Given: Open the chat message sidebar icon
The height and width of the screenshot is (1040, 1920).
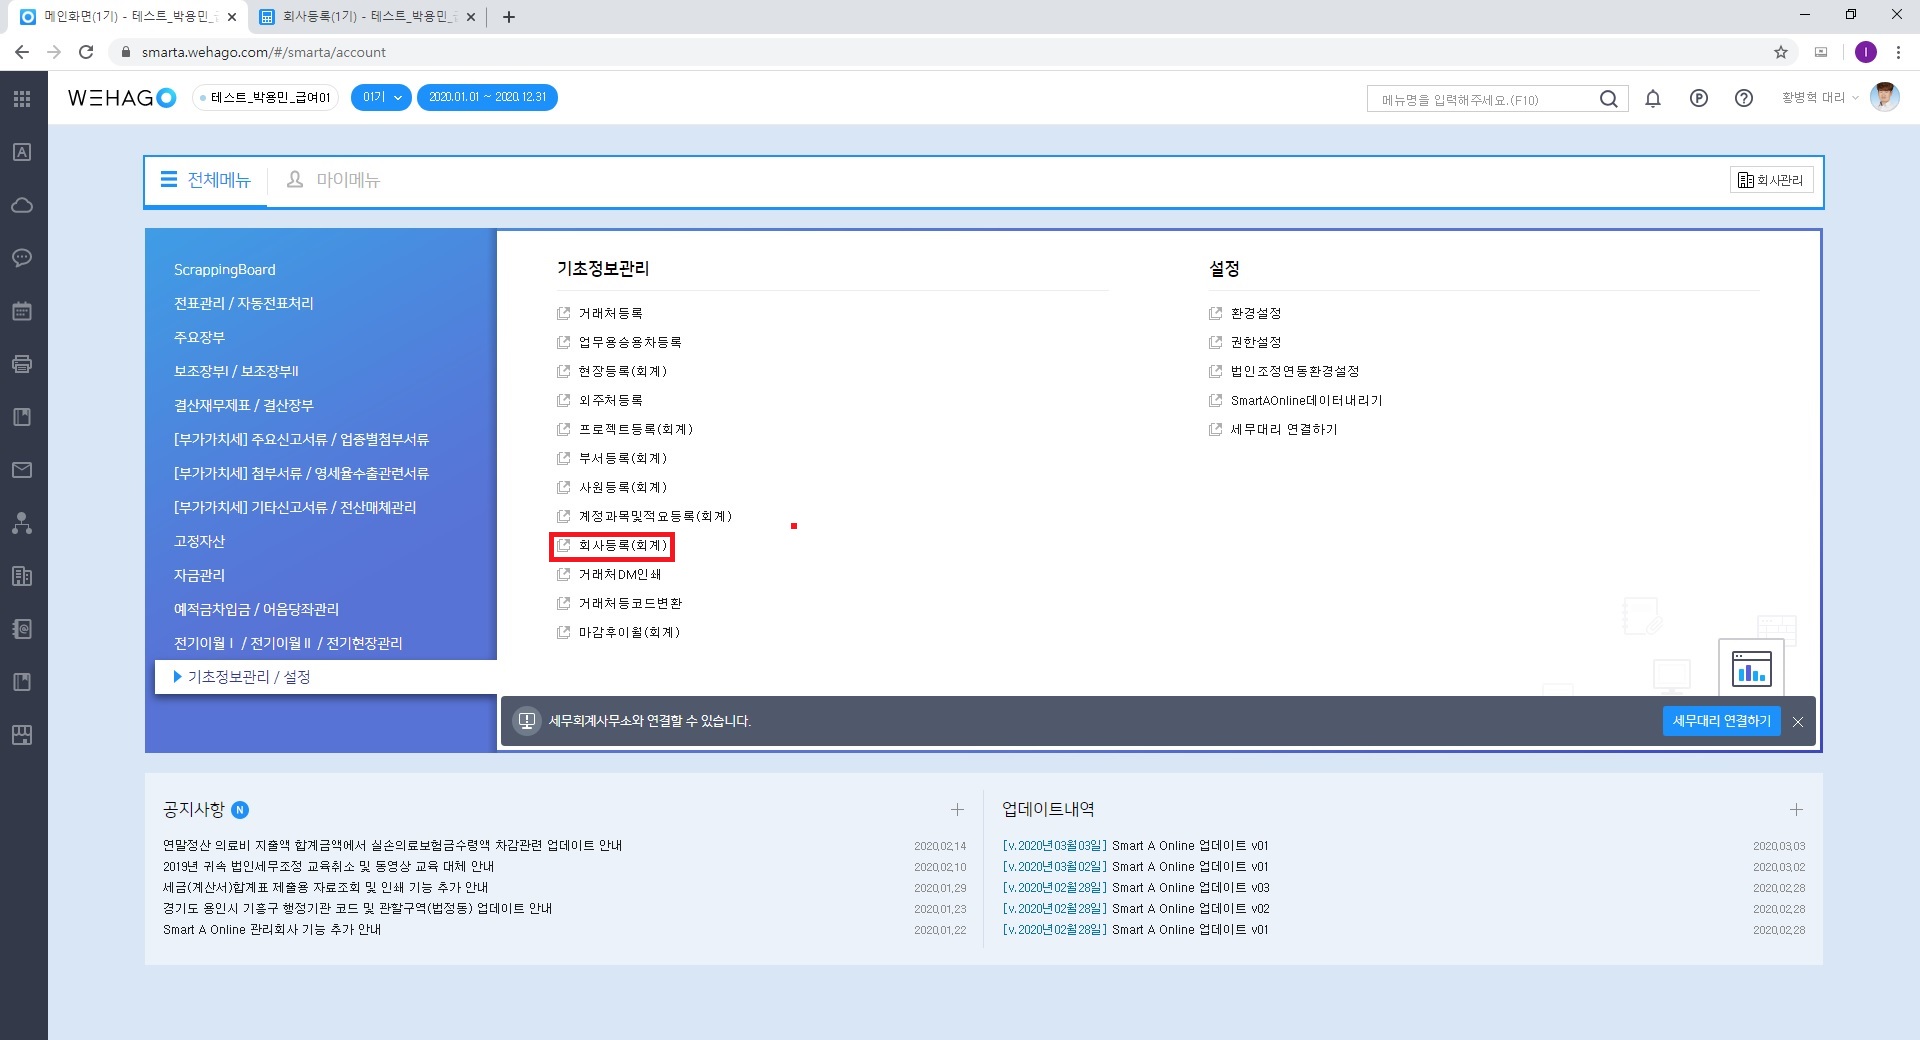Looking at the screenshot, I should pyautogui.click(x=22, y=258).
